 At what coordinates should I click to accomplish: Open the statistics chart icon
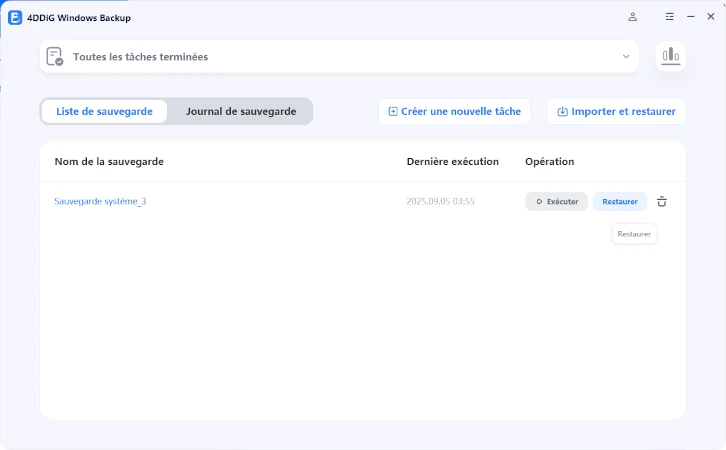coord(671,56)
